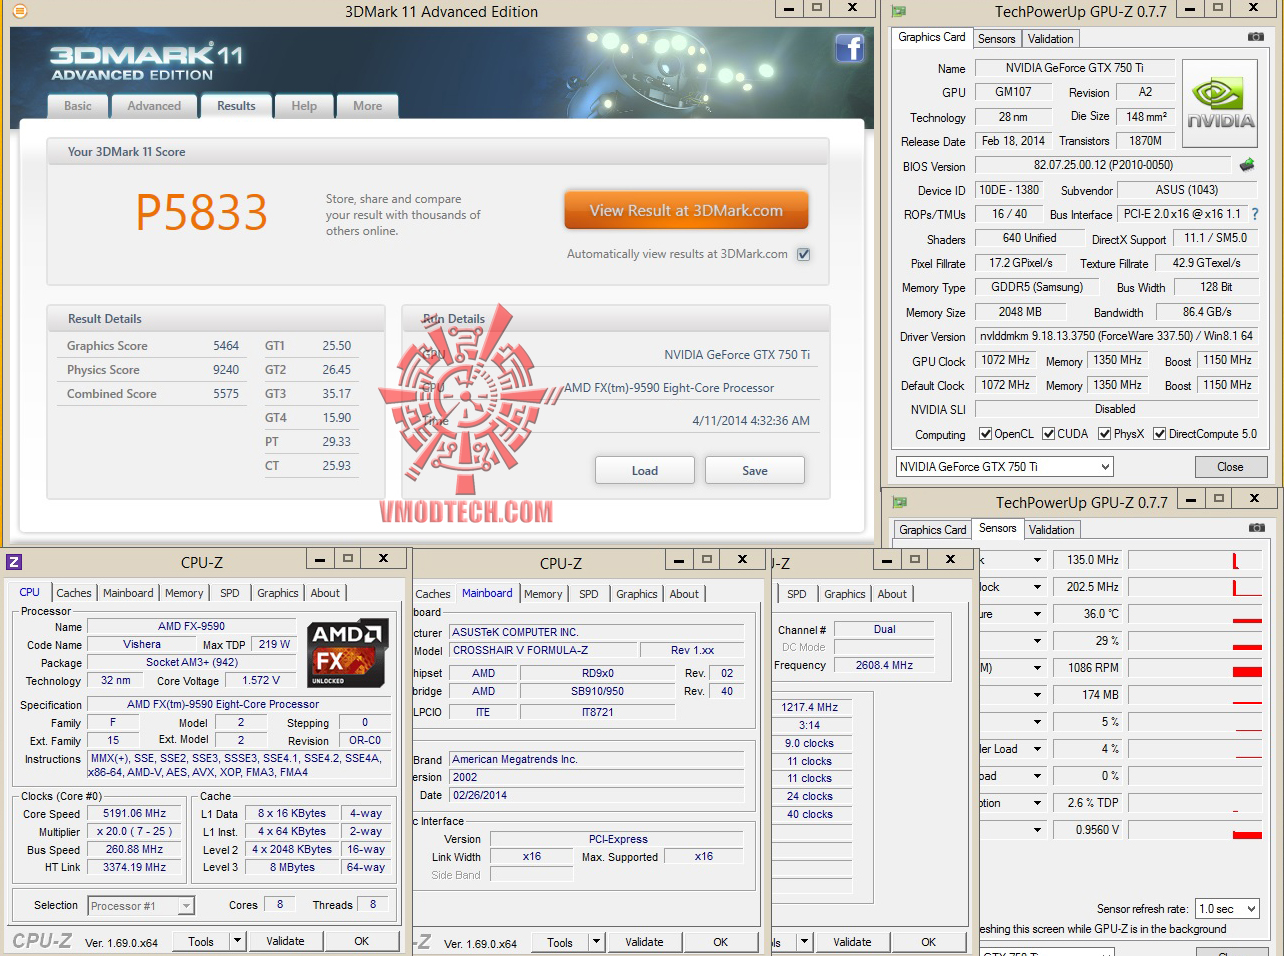
Task: Switch to the SPD tab in the first CPU-Z window
Action: (230, 593)
